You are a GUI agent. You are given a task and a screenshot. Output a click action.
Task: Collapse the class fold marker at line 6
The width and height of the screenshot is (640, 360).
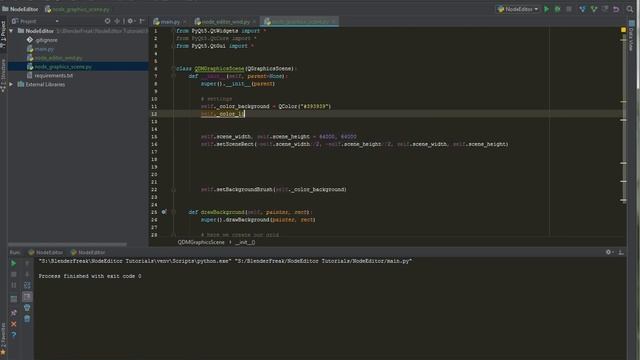point(173,69)
